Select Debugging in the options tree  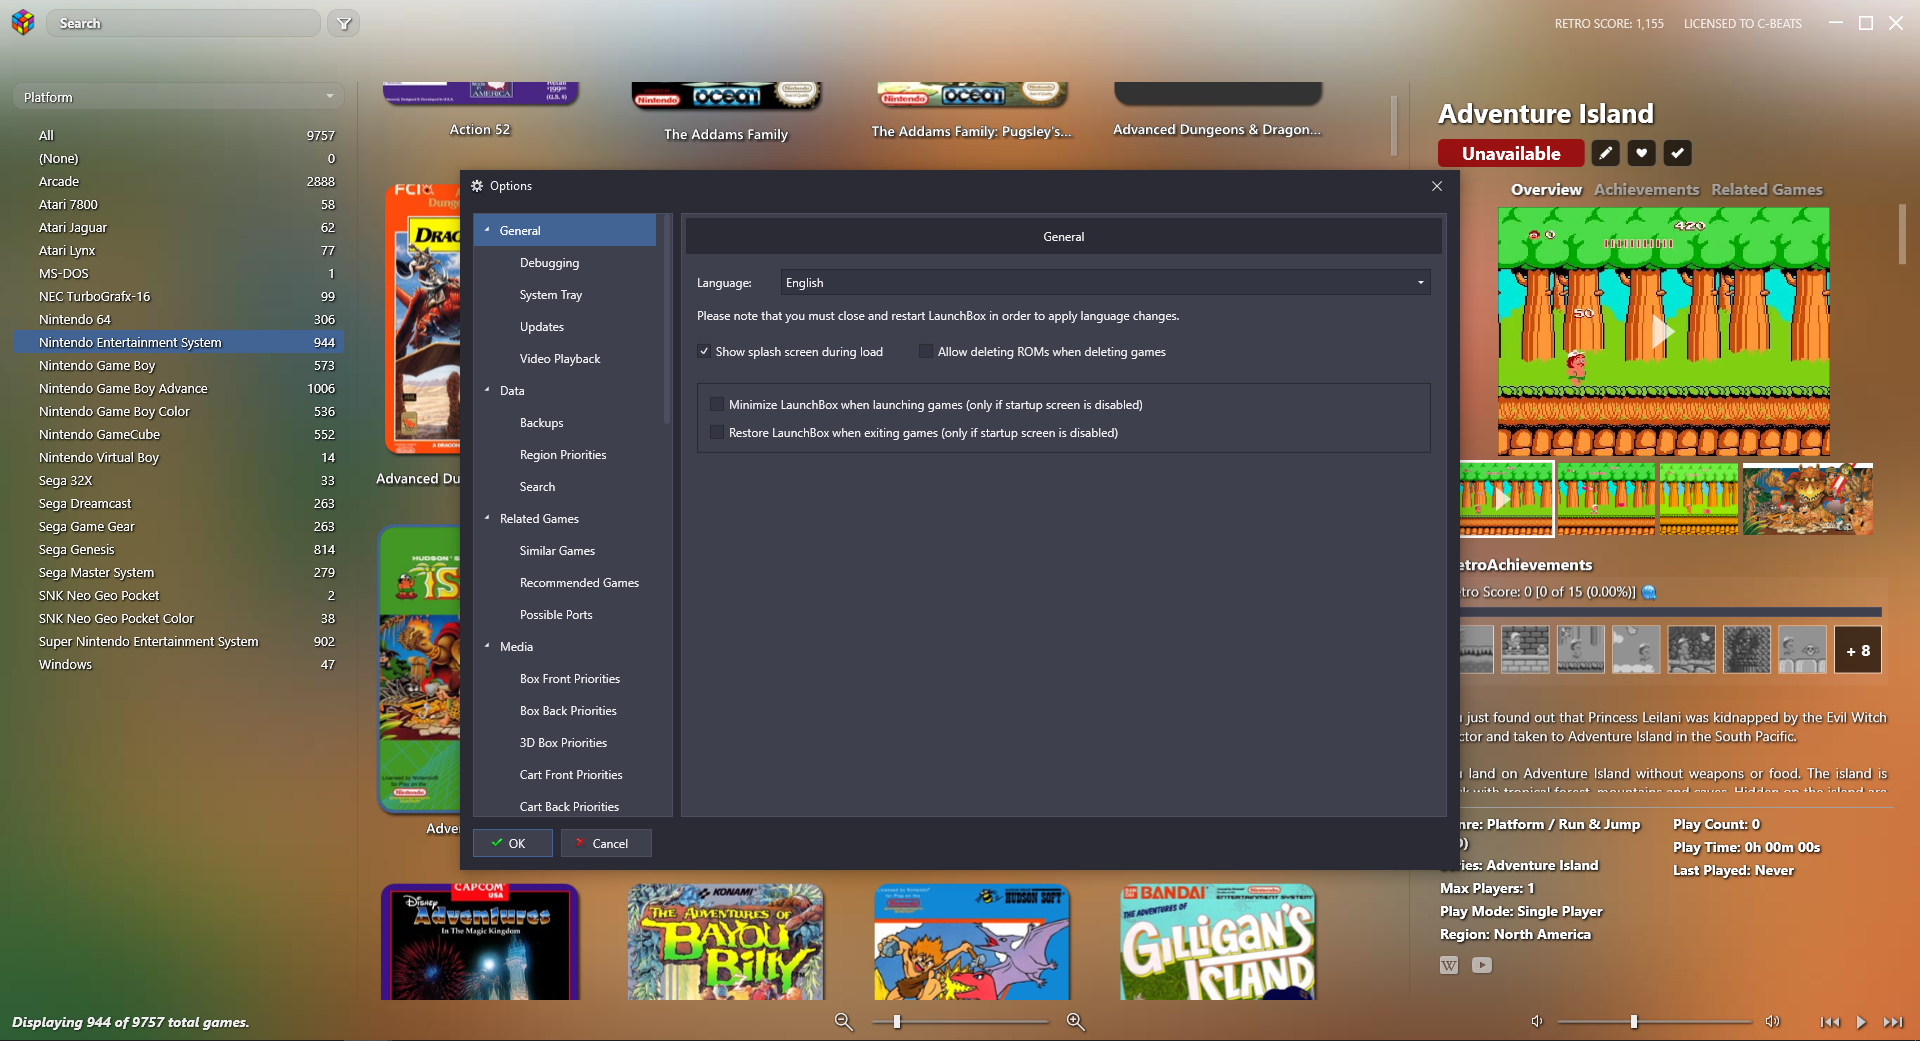click(x=549, y=263)
